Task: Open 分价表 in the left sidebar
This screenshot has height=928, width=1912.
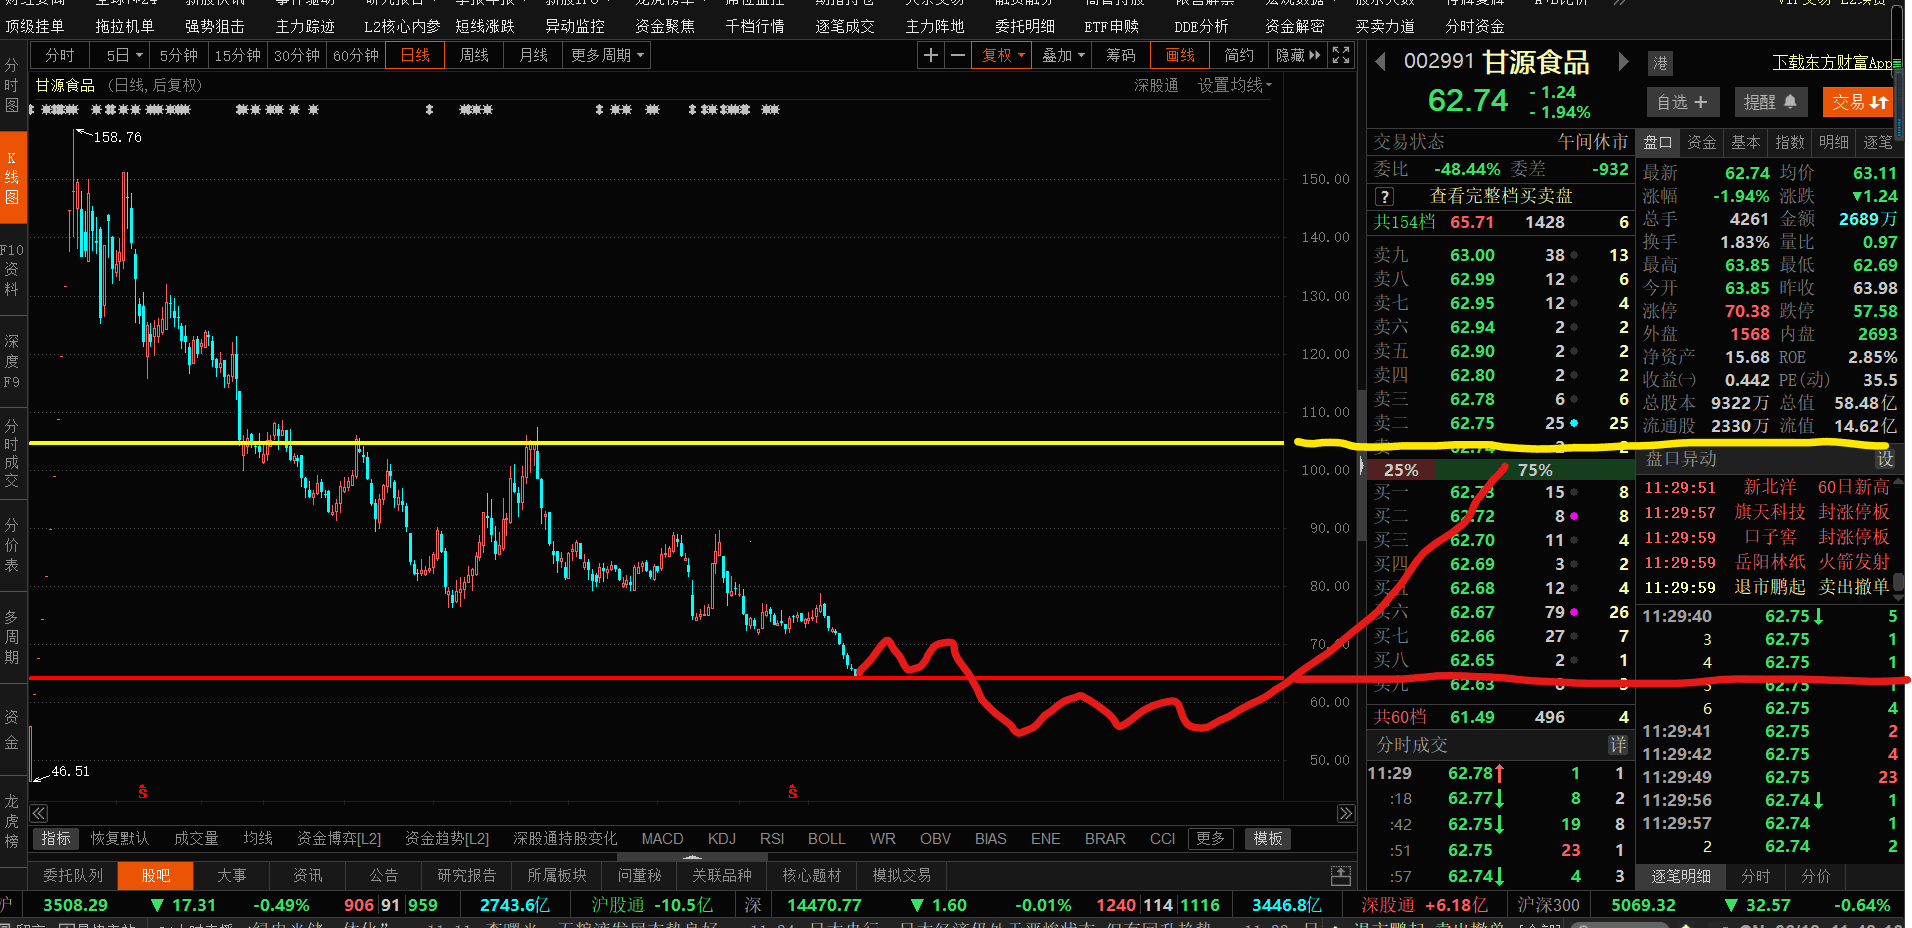Action: (12, 545)
